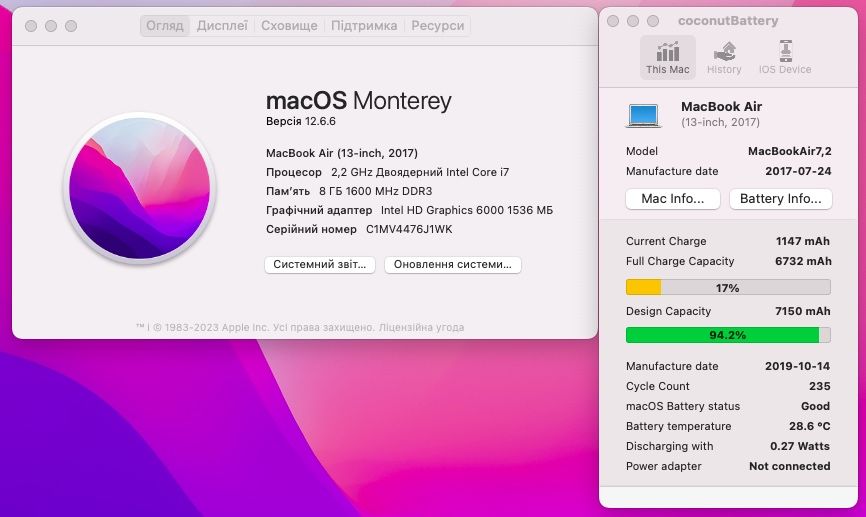Click the 0.27 Watts discharging value

[x=800, y=446]
